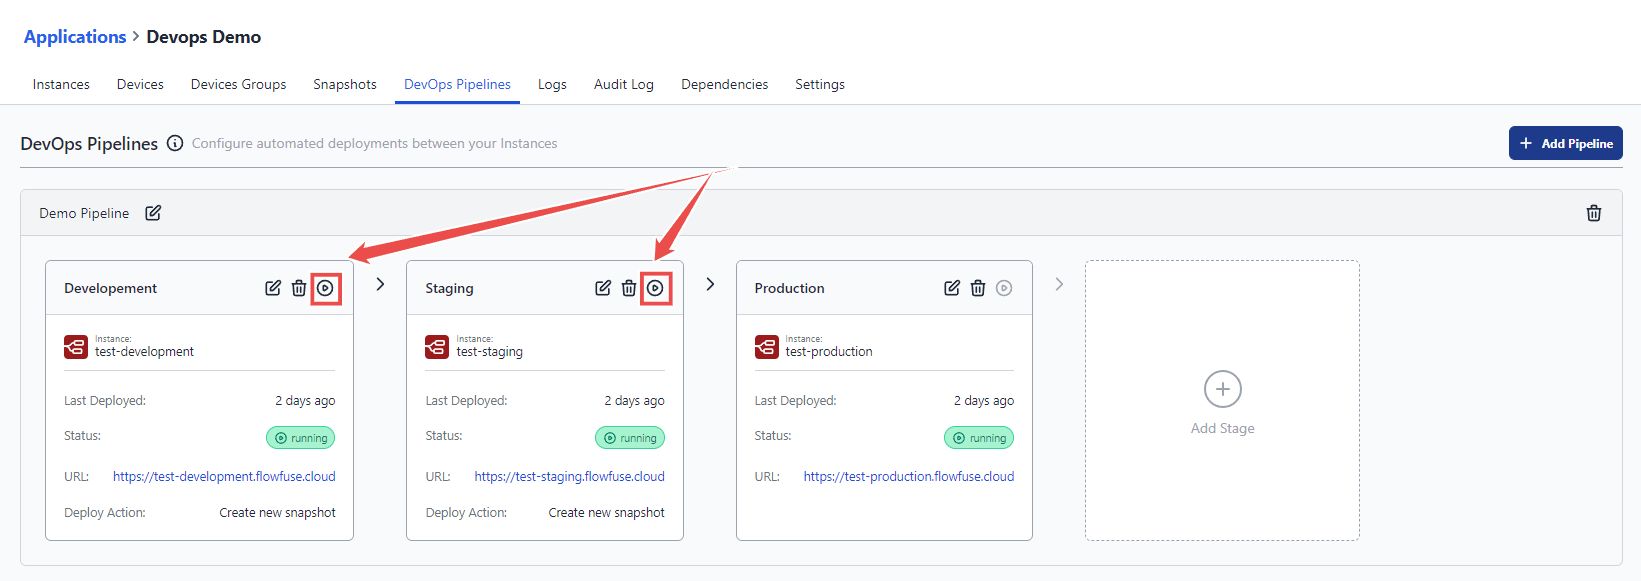Click the test-production instance icon
This screenshot has width=1641, height=581.
pos(767,347)
